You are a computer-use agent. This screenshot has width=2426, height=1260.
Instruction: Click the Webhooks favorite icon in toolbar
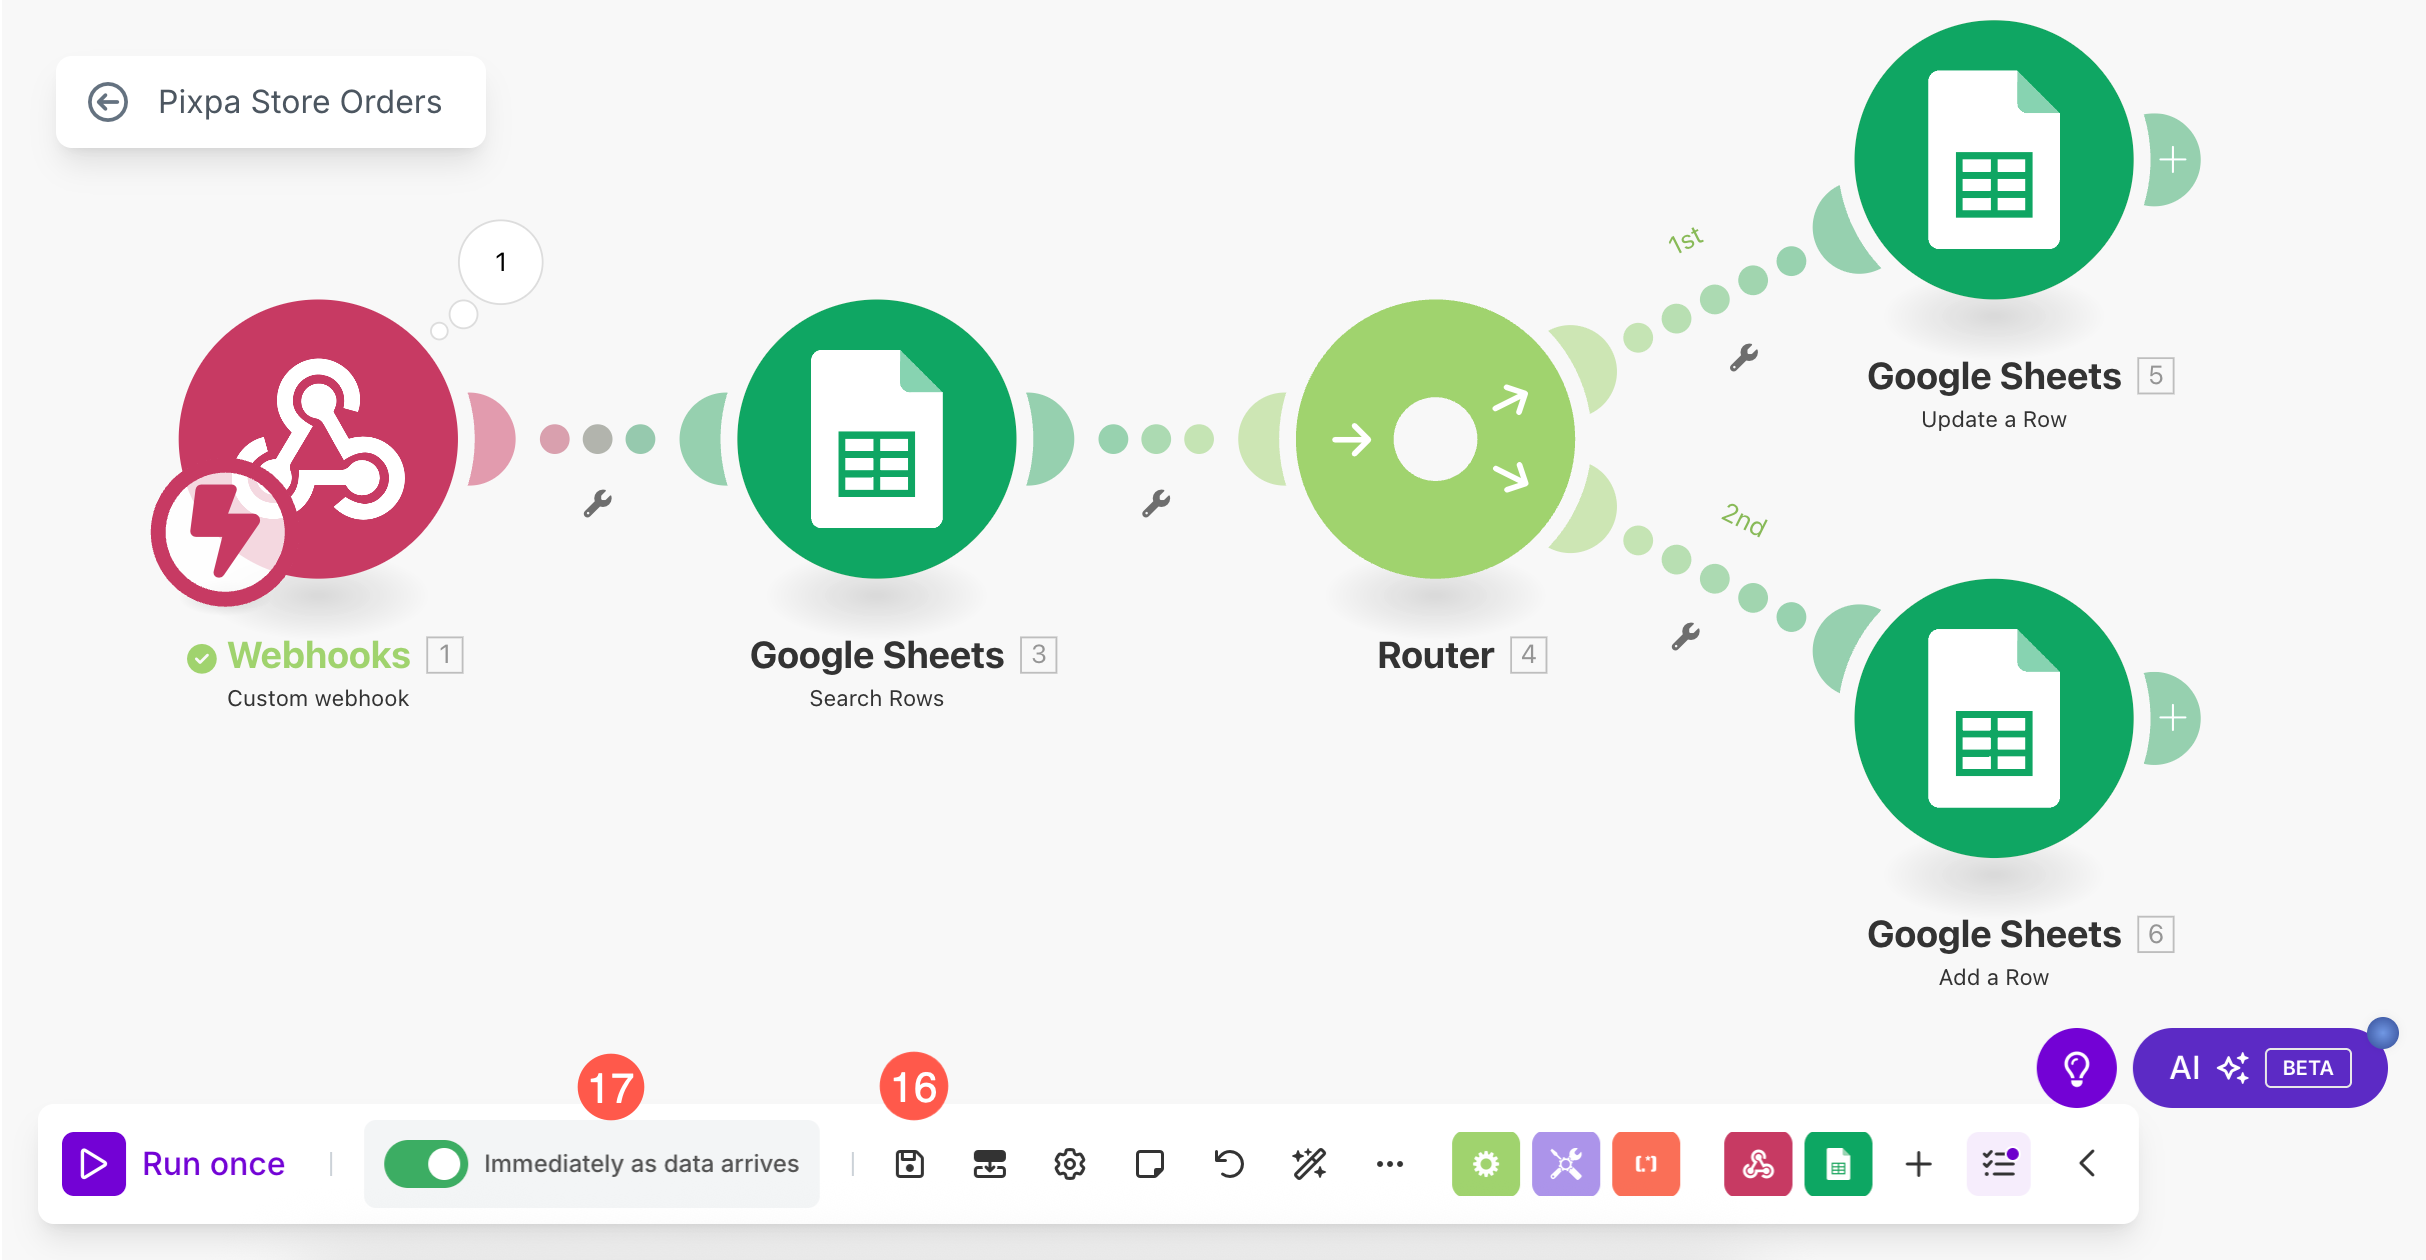(1758, 1164)
